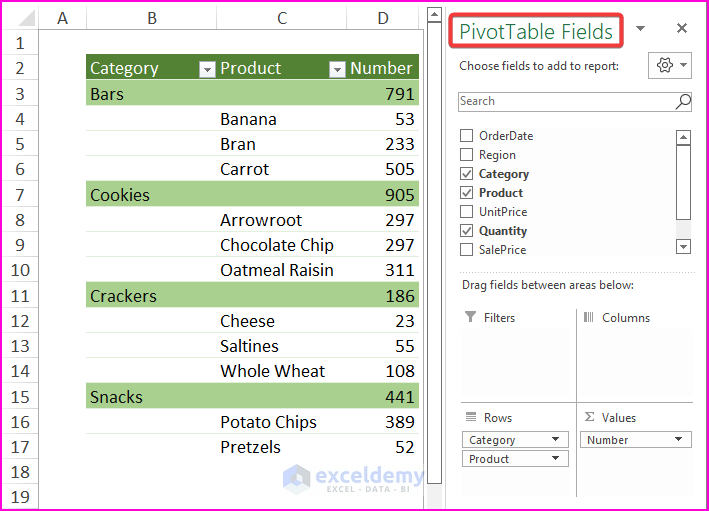Open the Product header filter dropdown
Viewport: 709px width, 511px height.
tap(337, 69)
